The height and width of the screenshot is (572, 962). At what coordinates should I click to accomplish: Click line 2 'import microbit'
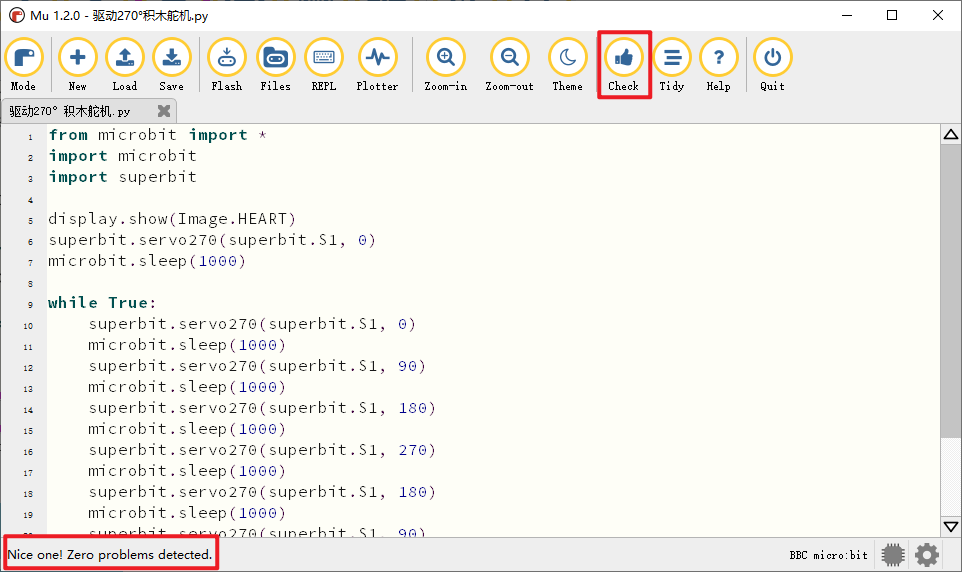coord(123,156)
